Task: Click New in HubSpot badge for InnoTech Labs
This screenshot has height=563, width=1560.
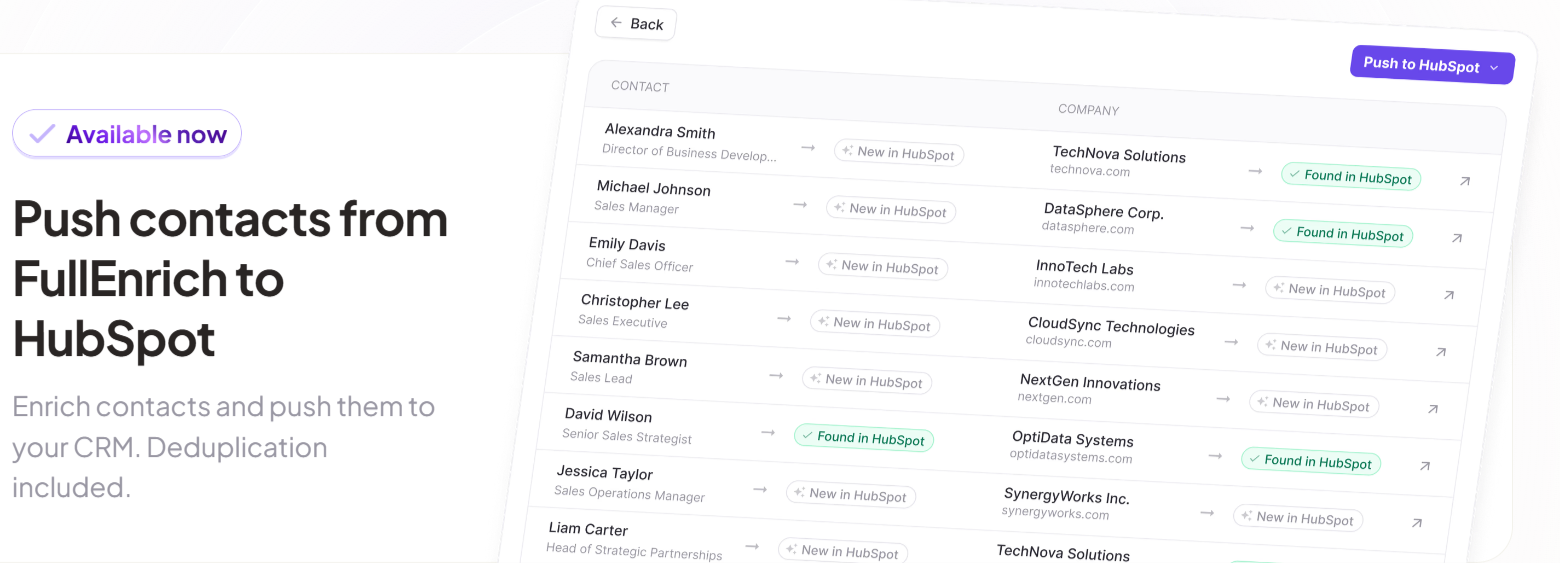Action: [x=1330, y=291]
